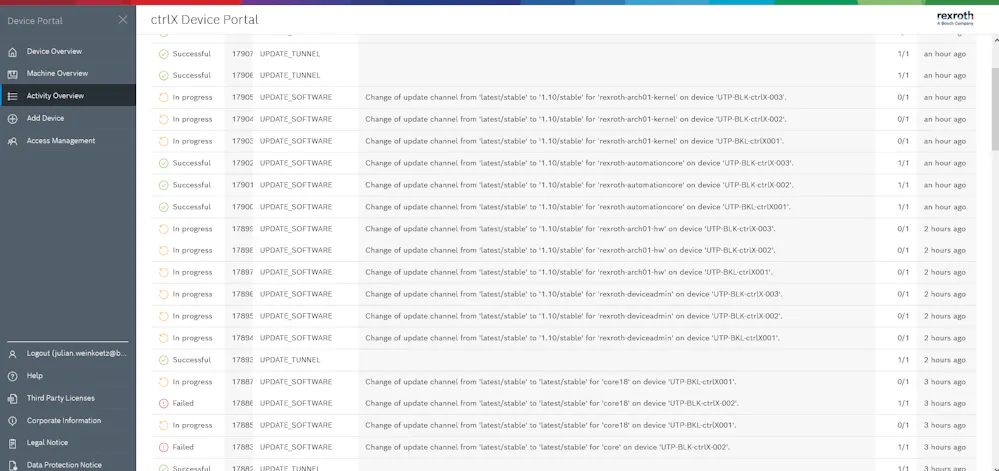Click the 1/1 progress count in row 17902
The image size is (999, 471).
click(x=903, y=163)
